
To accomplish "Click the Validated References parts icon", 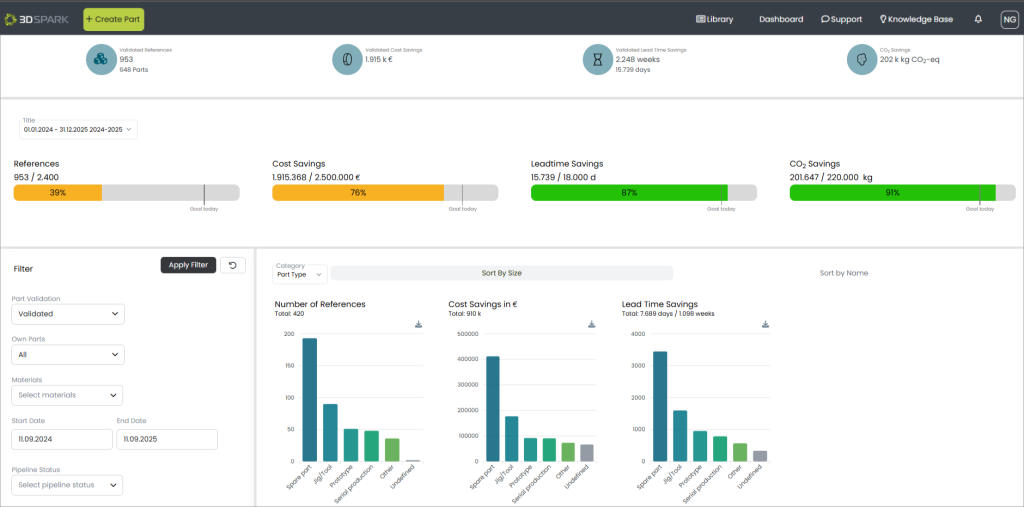I will 101,60.
